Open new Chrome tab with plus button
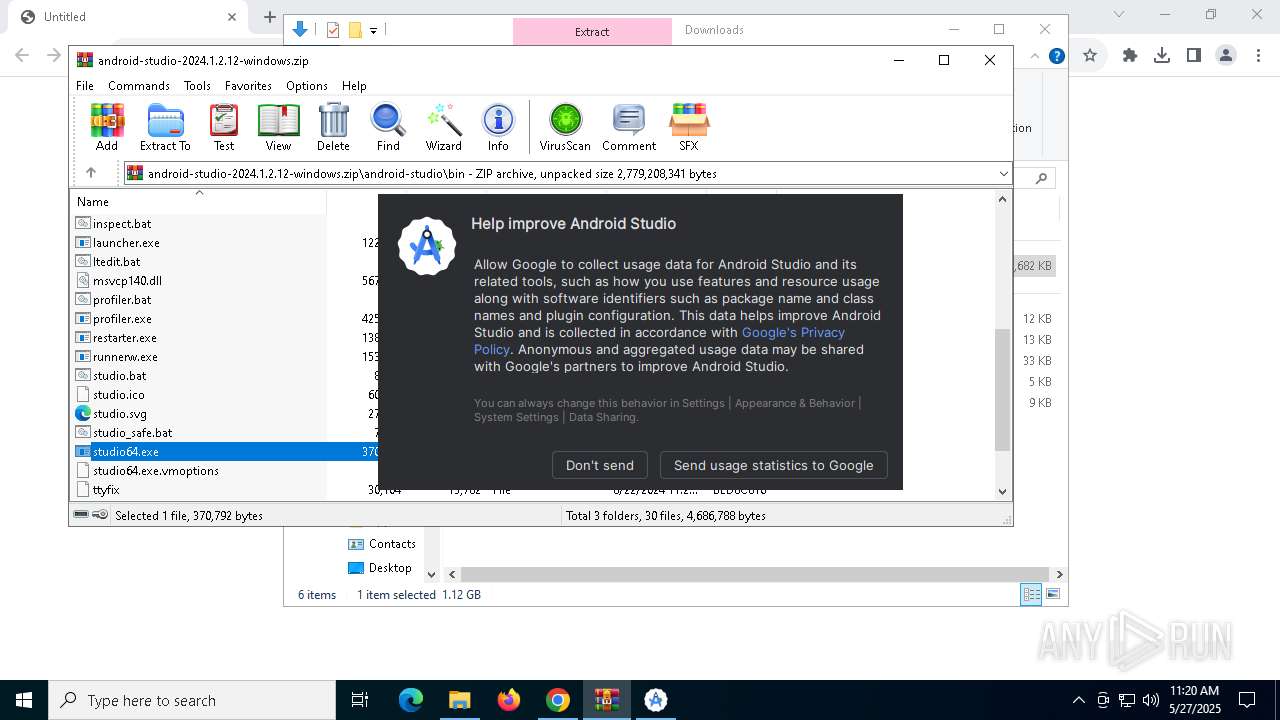1280x720 pixels. point(270,17)
